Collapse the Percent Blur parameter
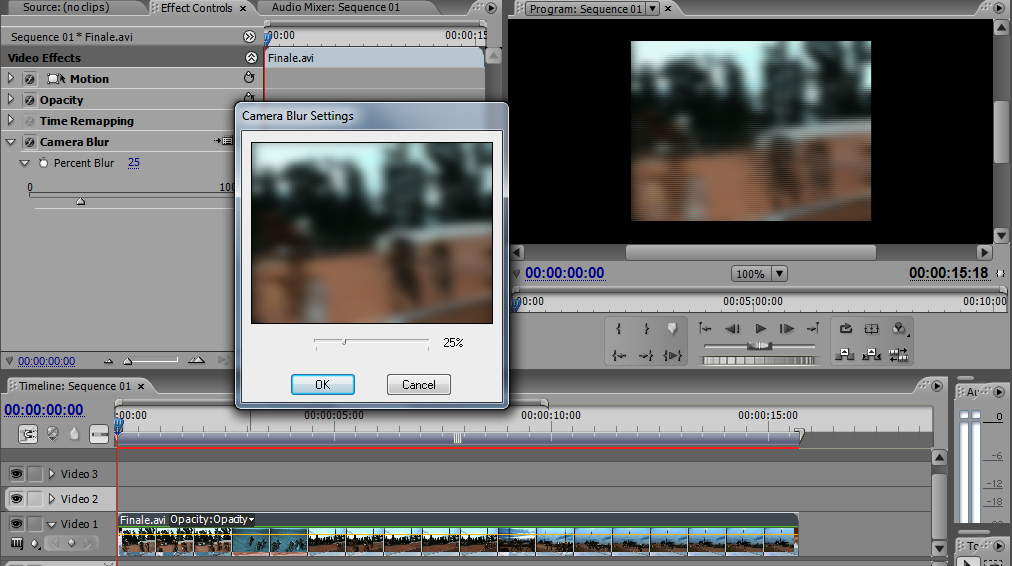 [x=25, y=163]
